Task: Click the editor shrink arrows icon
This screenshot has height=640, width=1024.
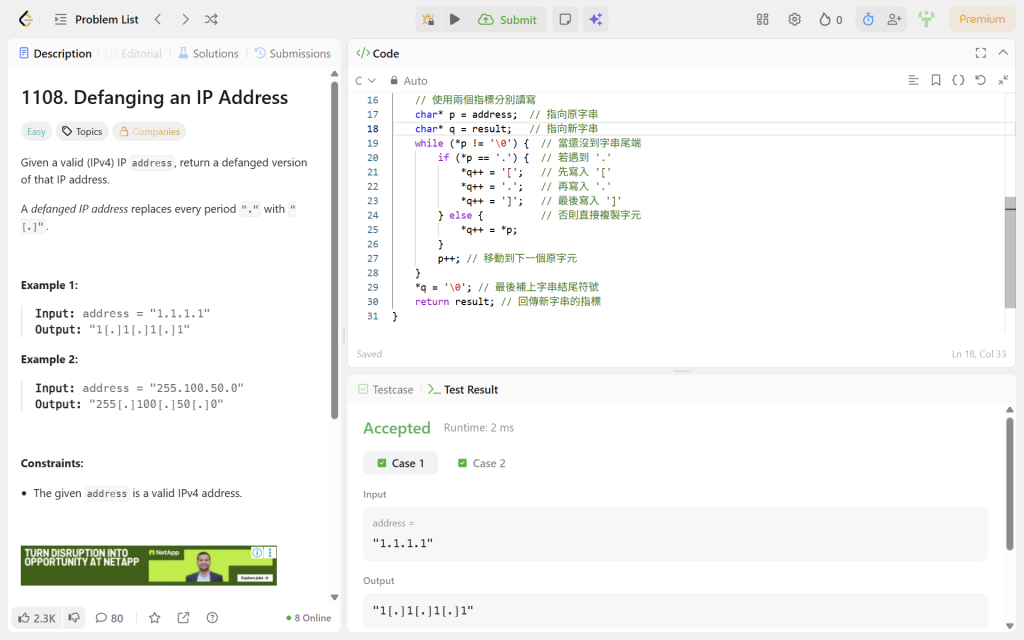Action: pos(1003,80)
